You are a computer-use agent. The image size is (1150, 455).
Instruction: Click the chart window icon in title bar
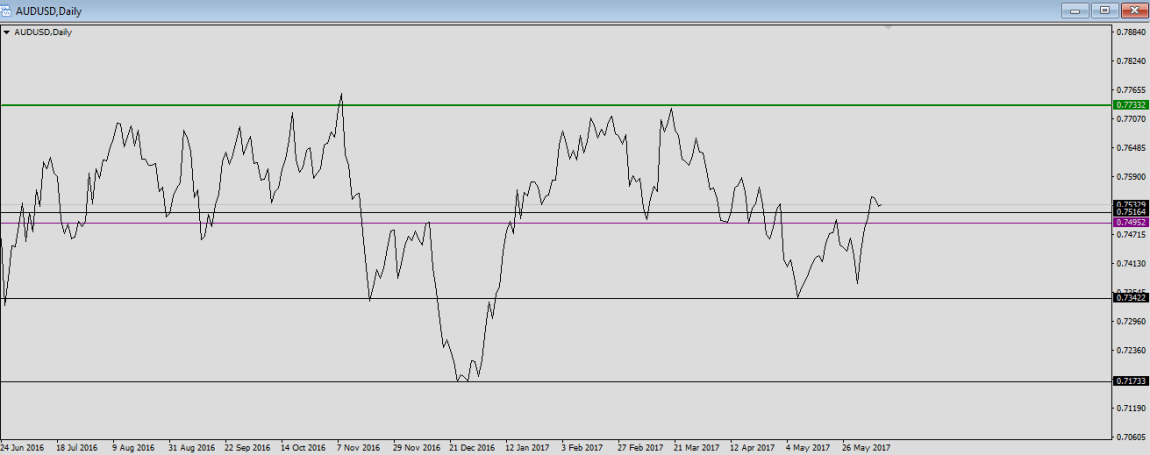pos(6,10)
